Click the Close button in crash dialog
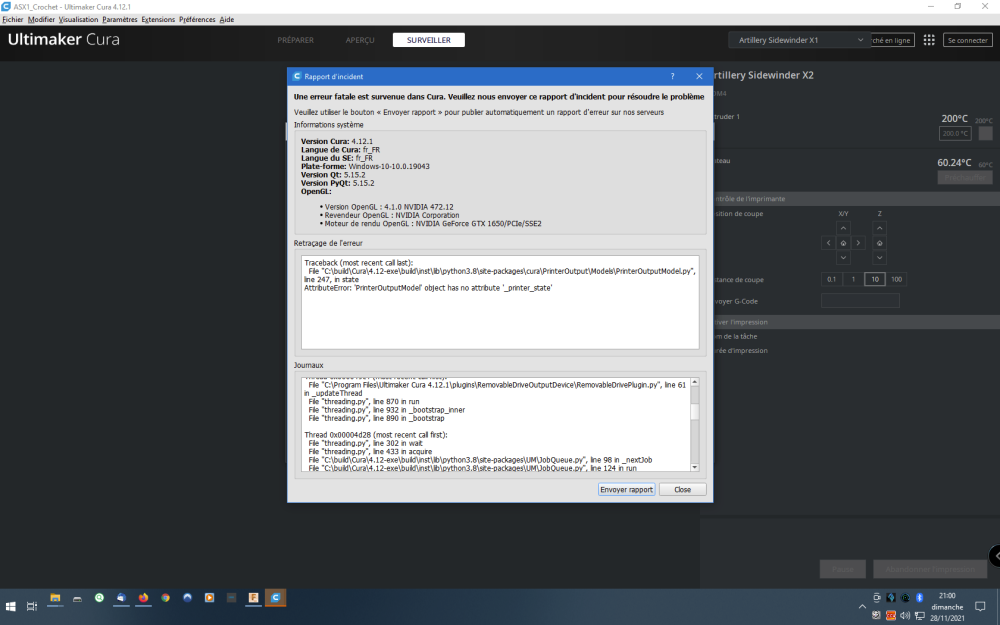This screenshot has width=1000, height=625. click(682, 489)
